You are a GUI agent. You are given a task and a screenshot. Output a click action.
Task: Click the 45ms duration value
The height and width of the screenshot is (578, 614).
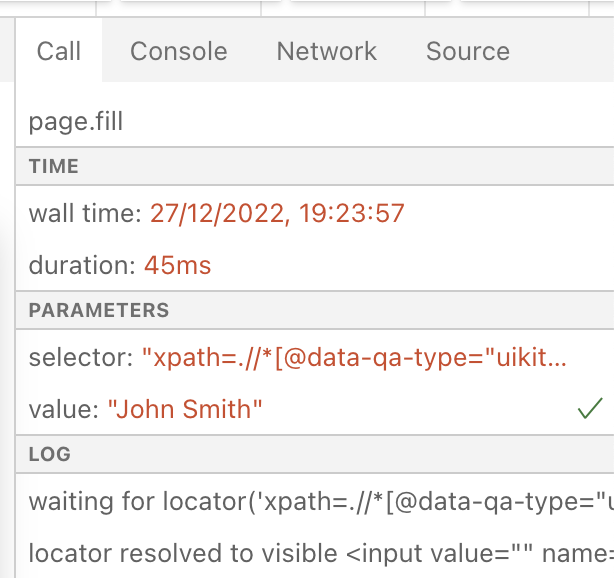tap(178, 266)
